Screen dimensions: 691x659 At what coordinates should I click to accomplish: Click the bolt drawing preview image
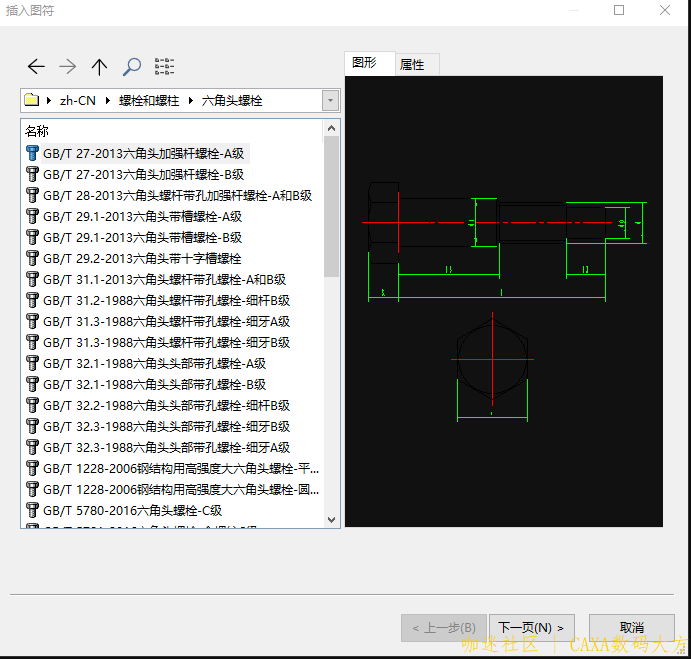pos(503,301)
